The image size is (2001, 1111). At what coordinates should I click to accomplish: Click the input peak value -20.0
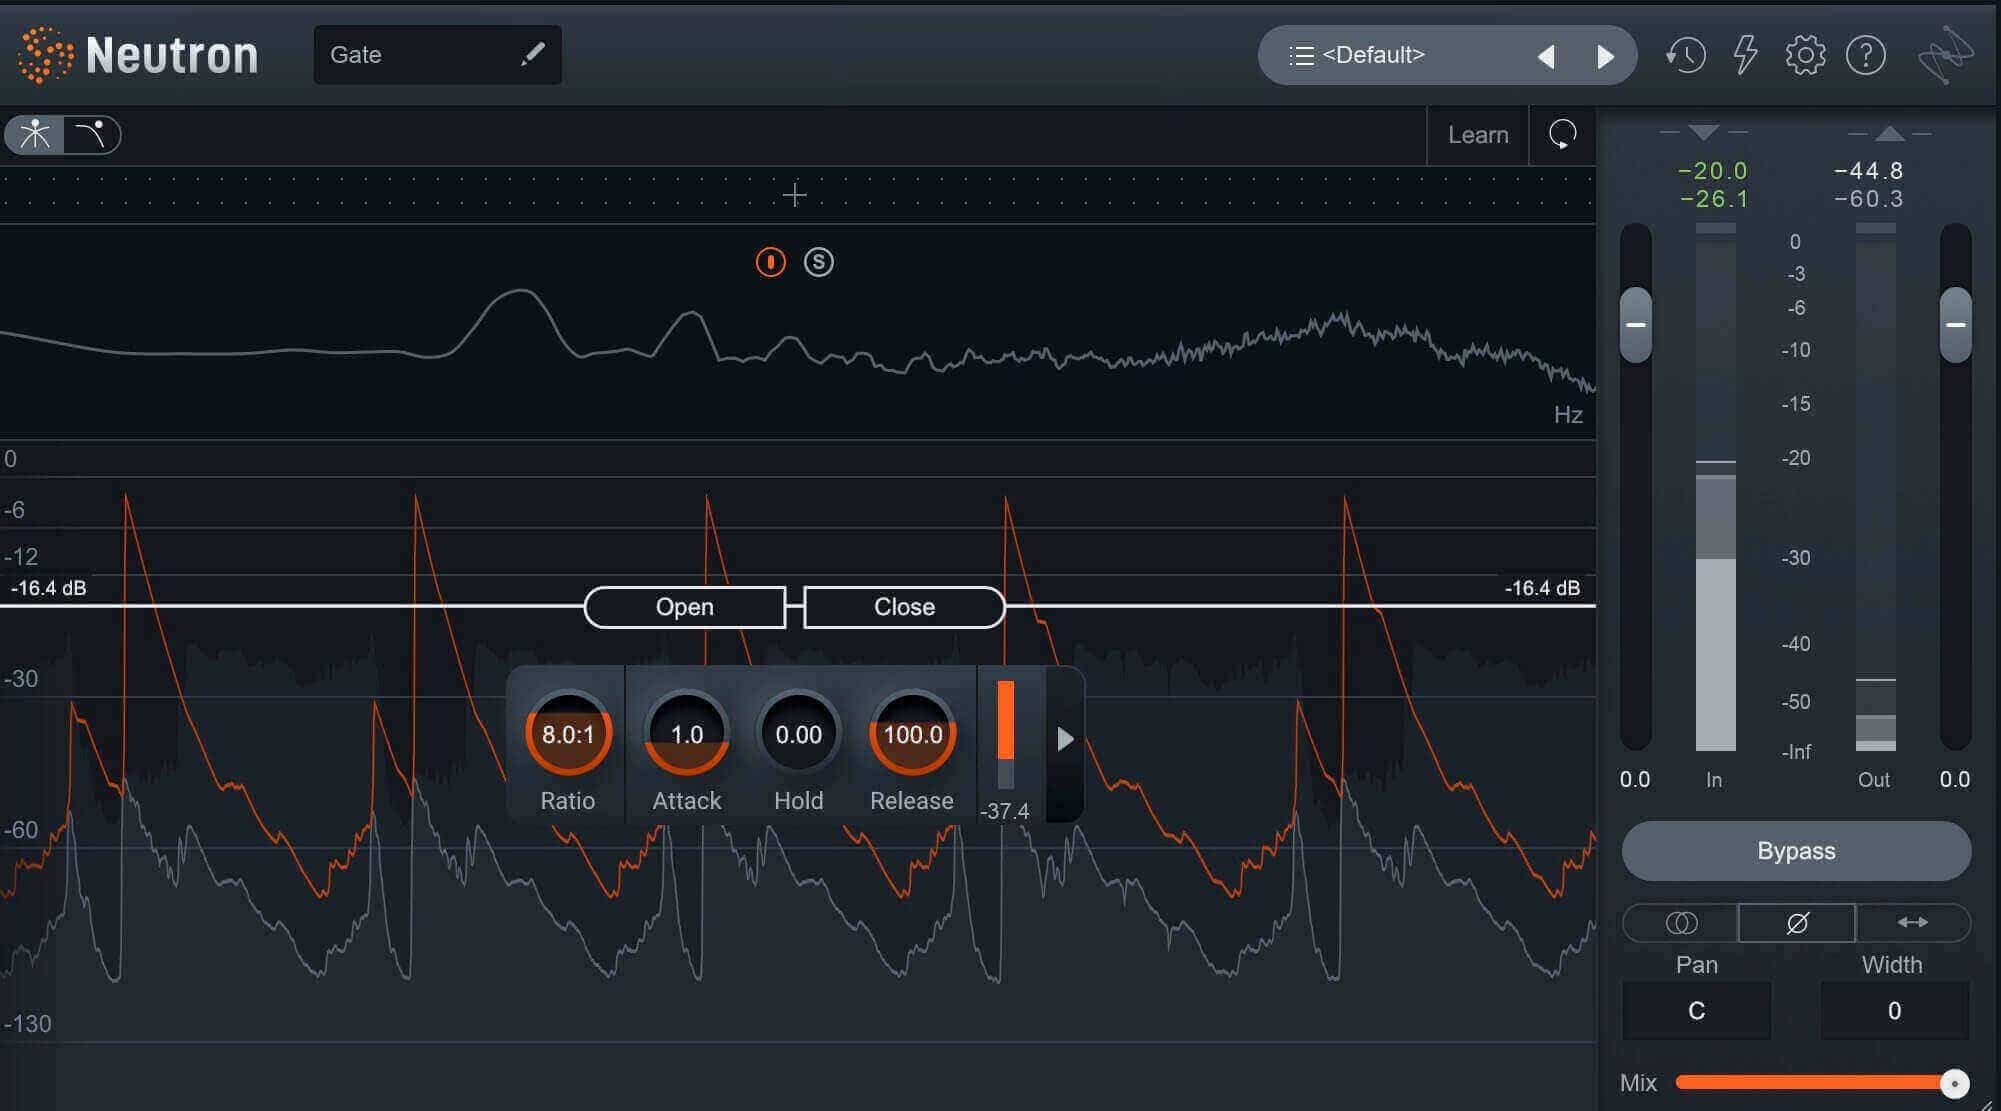[x=1713, y=171]
